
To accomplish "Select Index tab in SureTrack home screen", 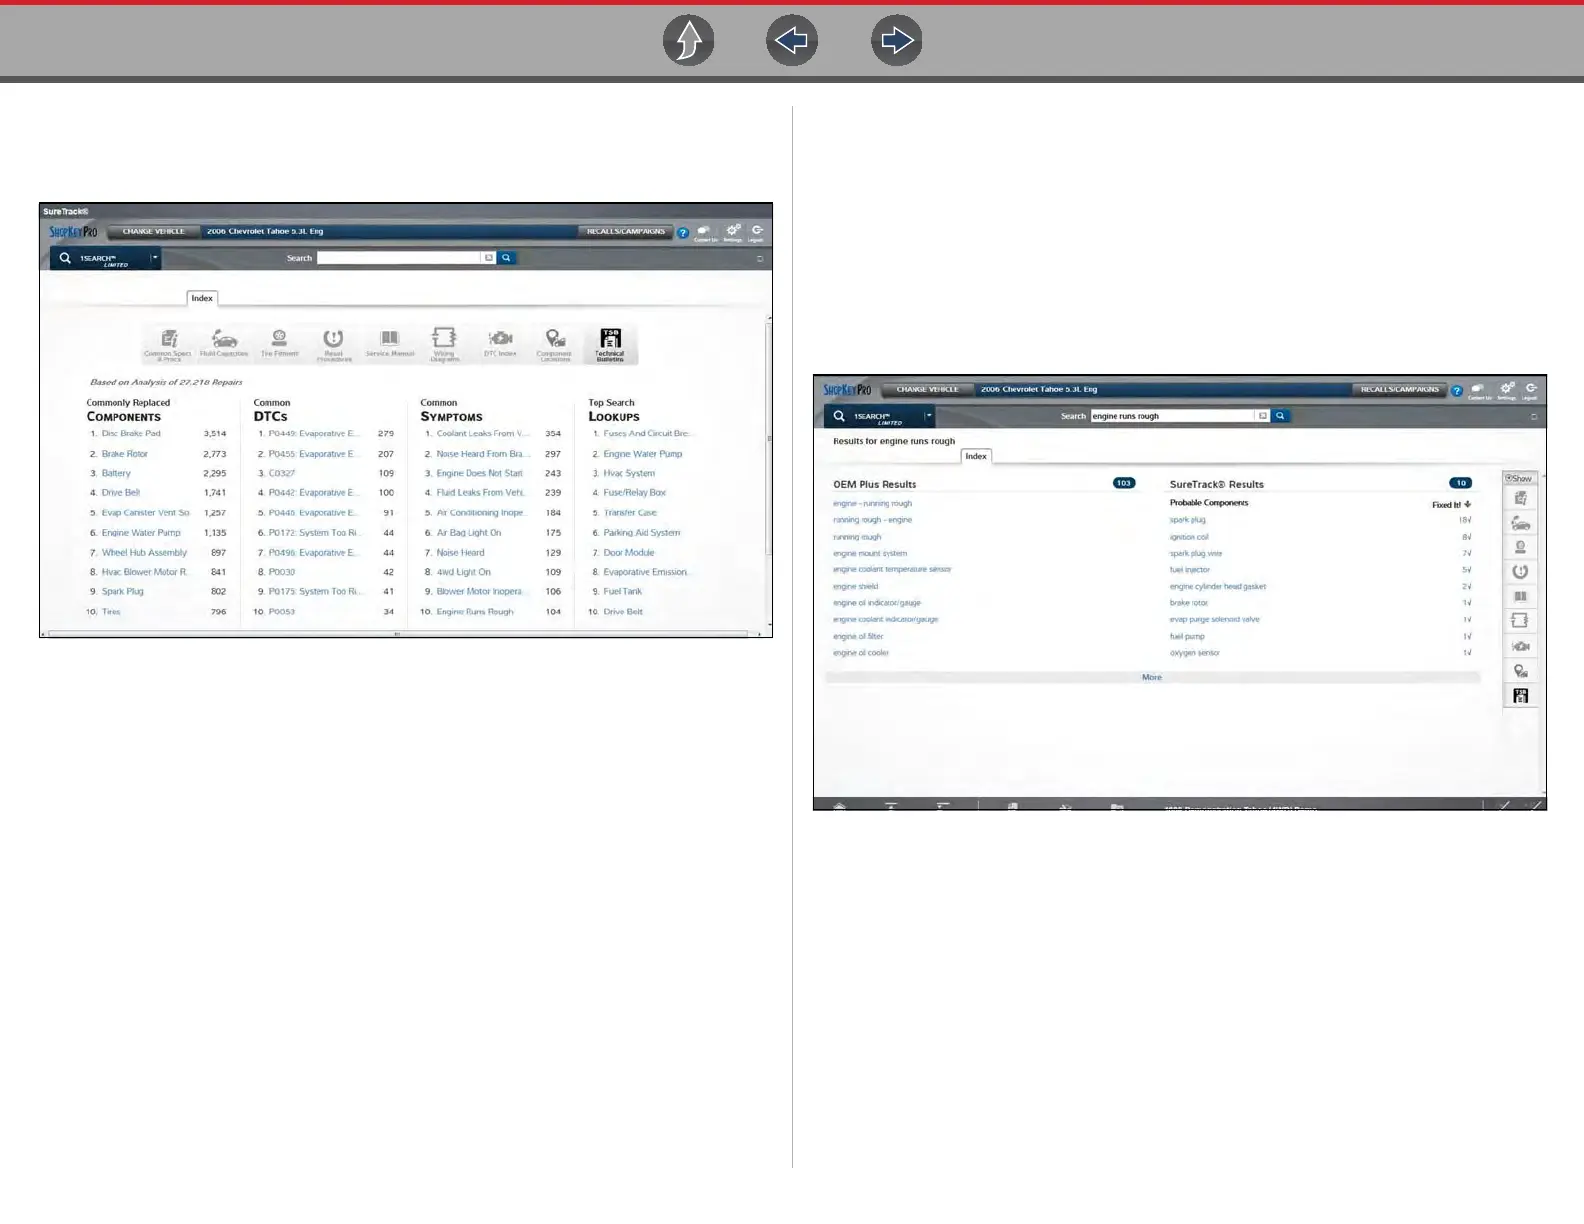I will pyautogui.click(x=202, y=298).
